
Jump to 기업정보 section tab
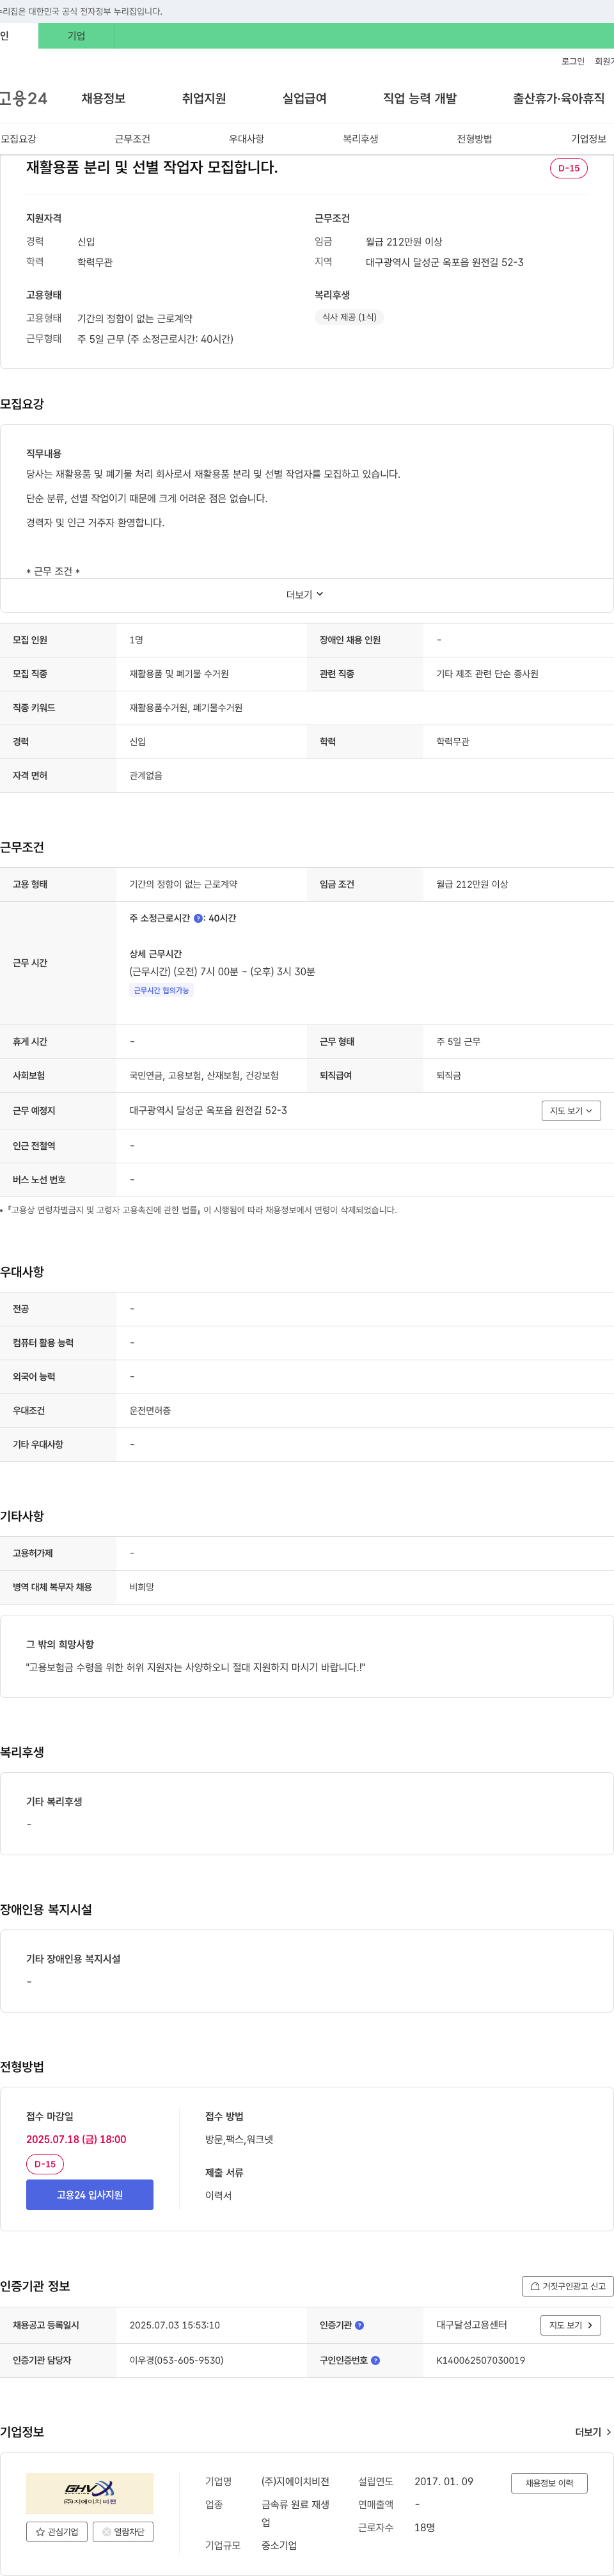tap(588, 139)
